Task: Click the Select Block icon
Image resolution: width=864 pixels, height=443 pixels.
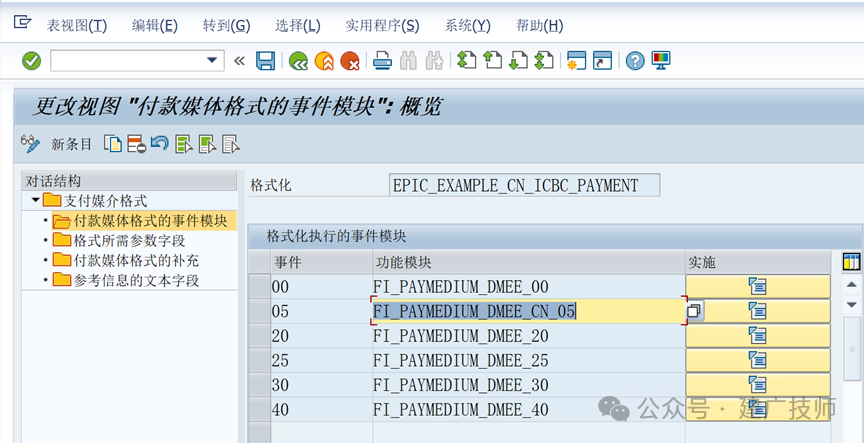Action: pyautogui.click(x=208, y=144)
